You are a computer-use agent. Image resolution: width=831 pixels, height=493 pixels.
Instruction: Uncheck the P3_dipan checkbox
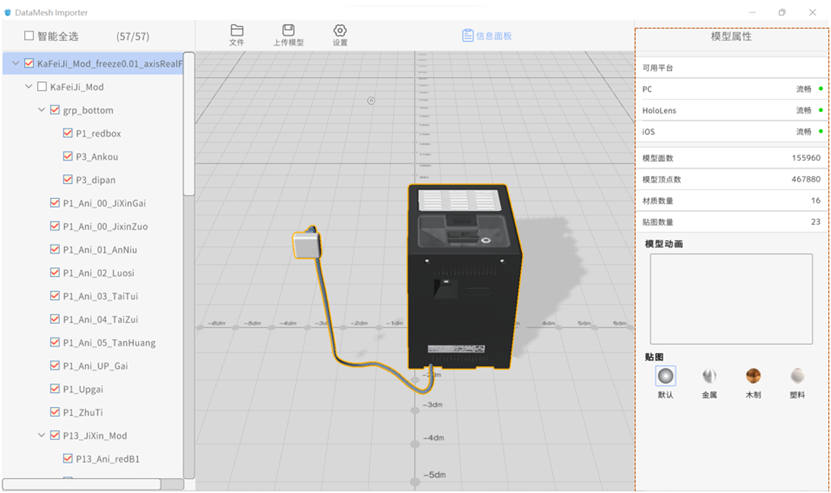67,180
